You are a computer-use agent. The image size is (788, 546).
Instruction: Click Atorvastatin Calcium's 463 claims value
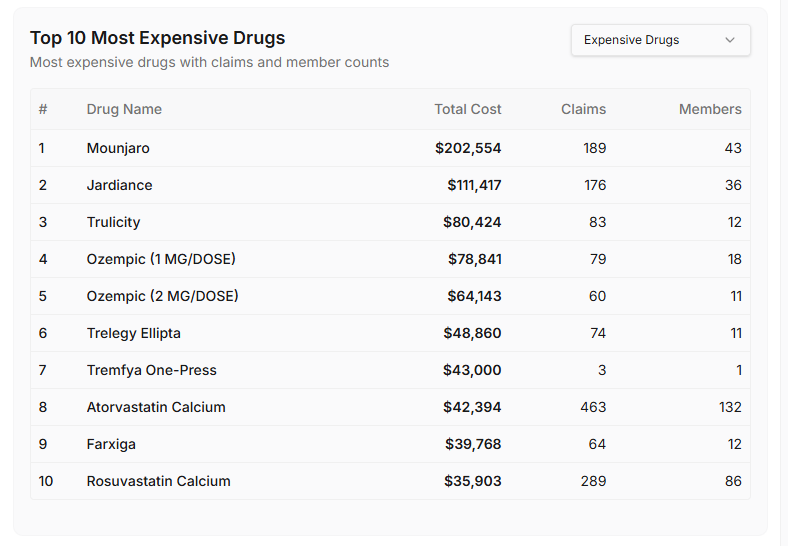[593, 407]
